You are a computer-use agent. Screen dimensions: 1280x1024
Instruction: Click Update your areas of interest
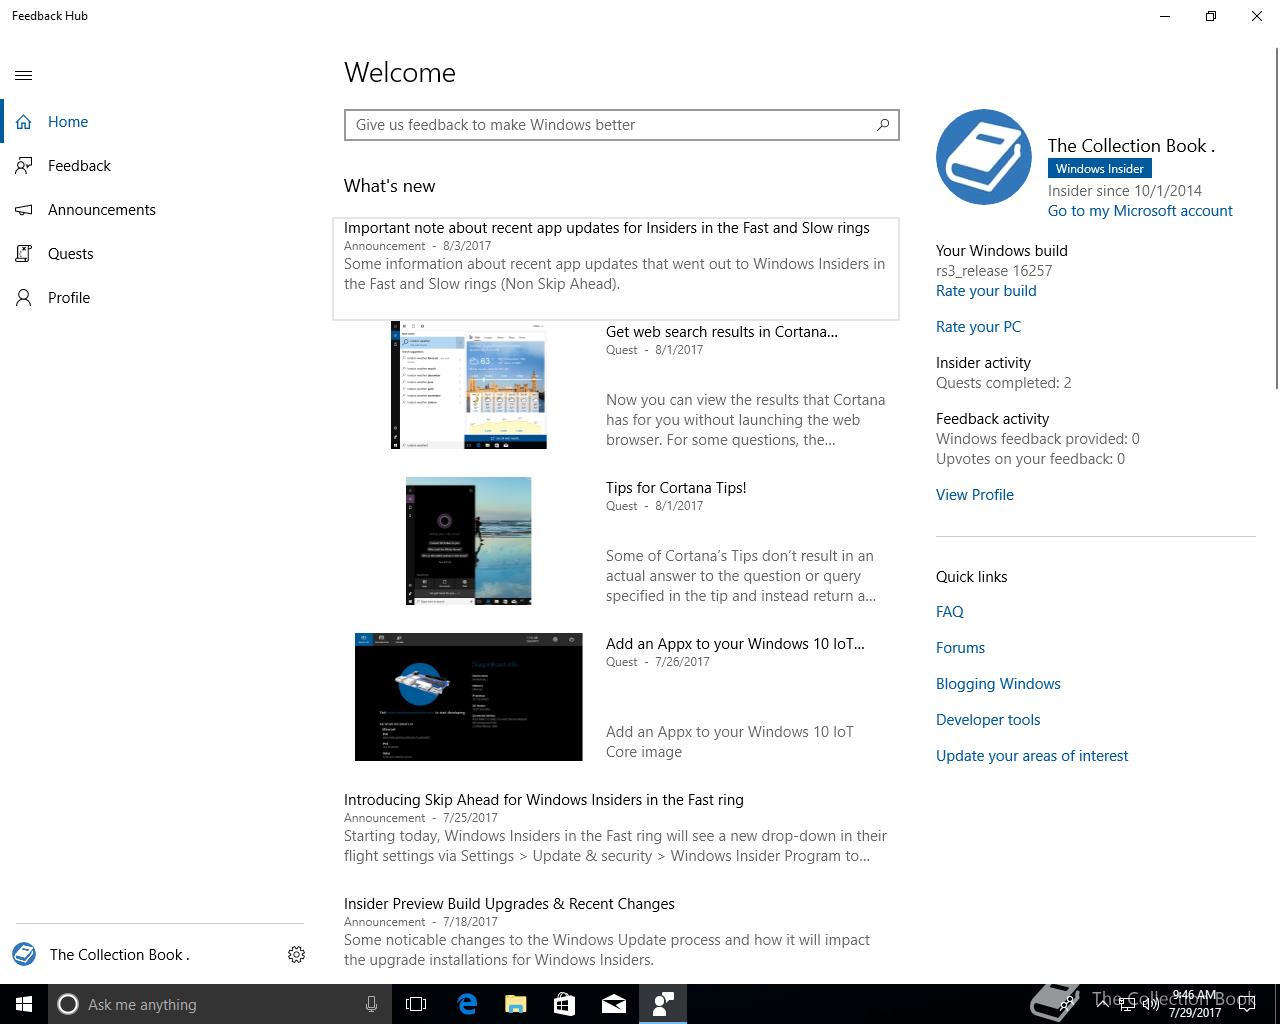pos(1032,756)
